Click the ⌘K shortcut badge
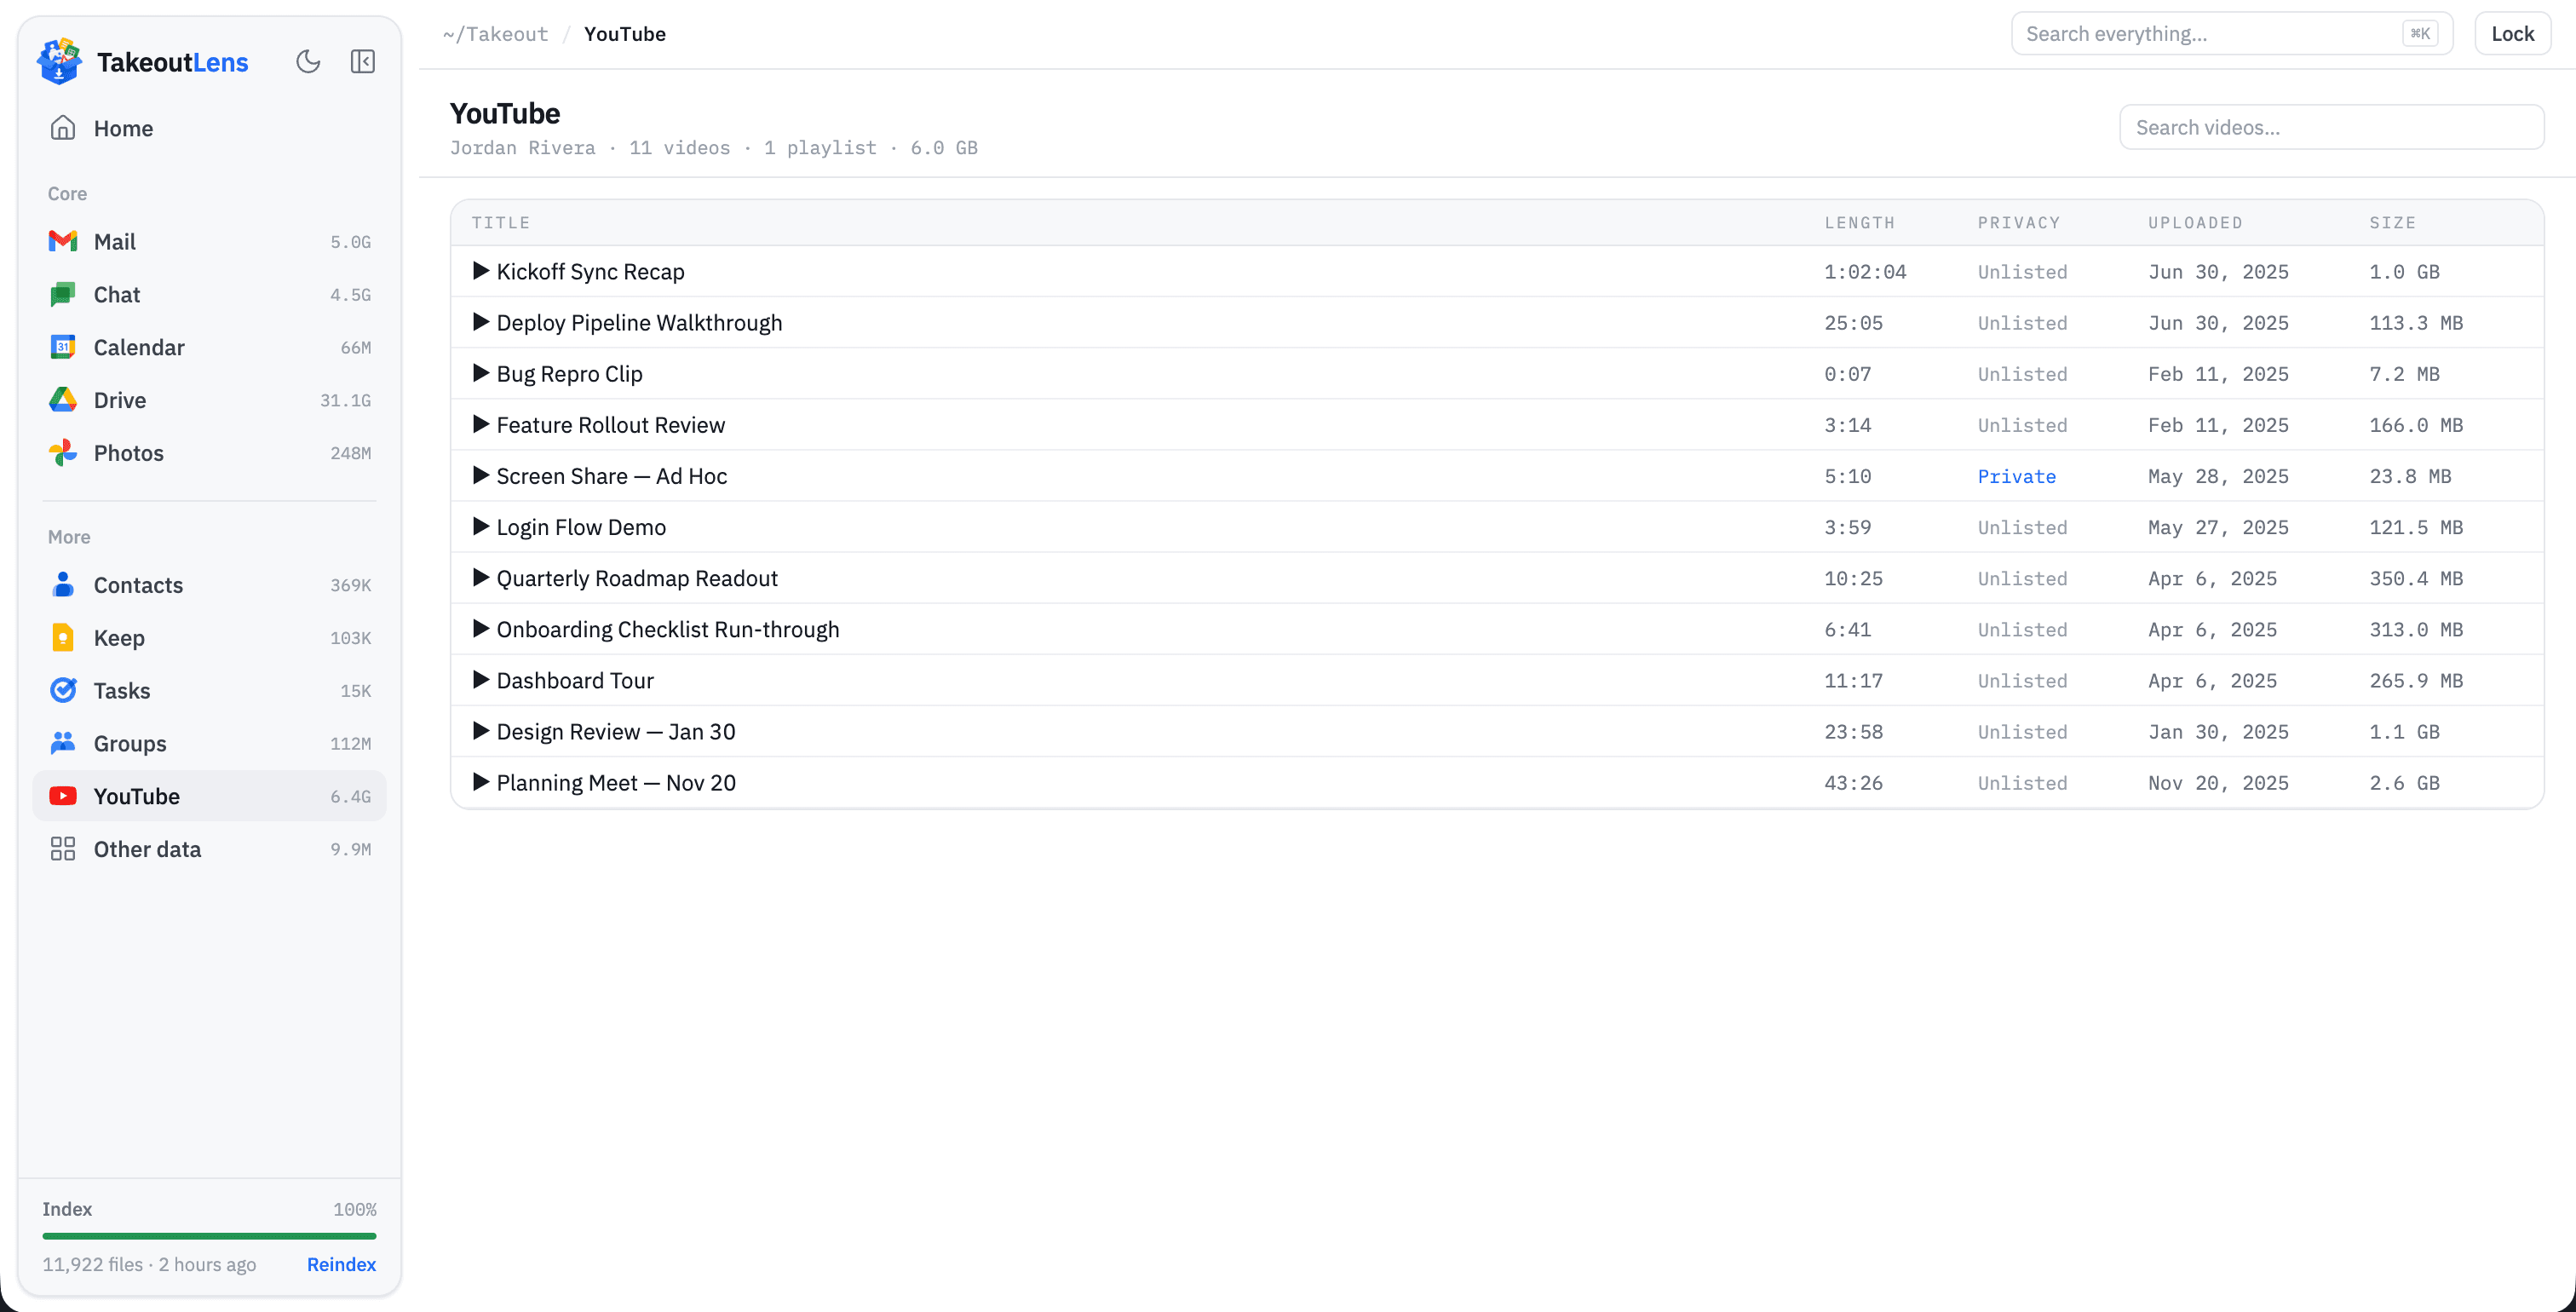 [x=2421, y=34]
